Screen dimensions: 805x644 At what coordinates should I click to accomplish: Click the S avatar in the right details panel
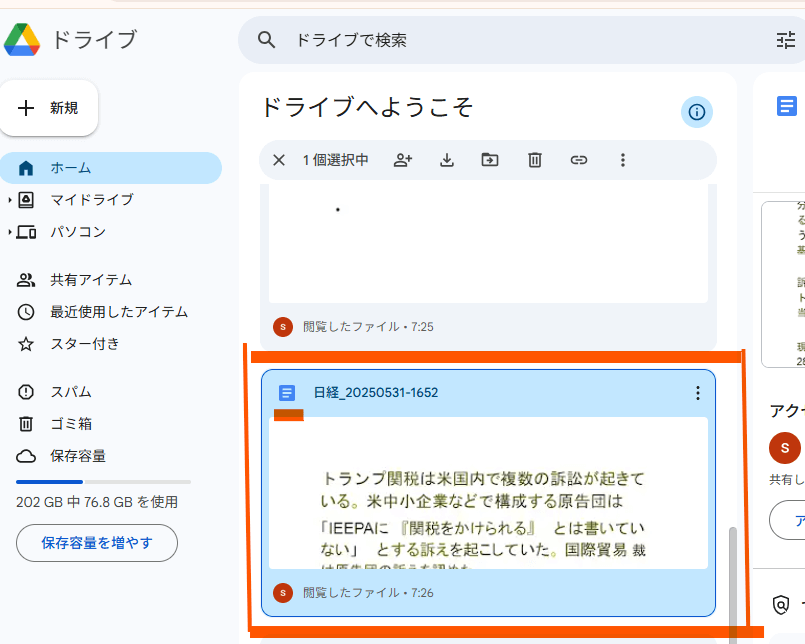pyautogui.click(x=784, y=448)
